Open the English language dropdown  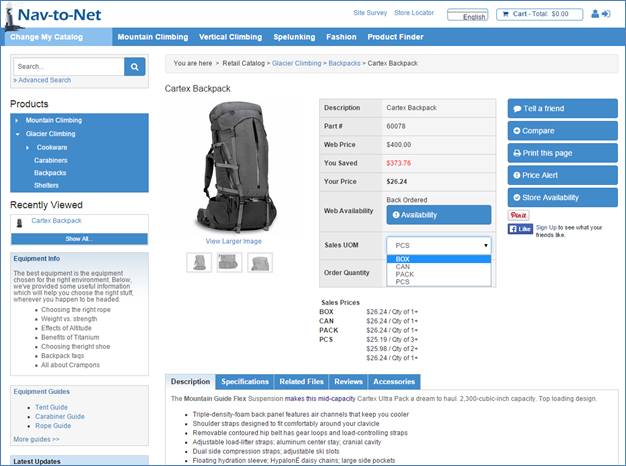(x=468, y=15)
